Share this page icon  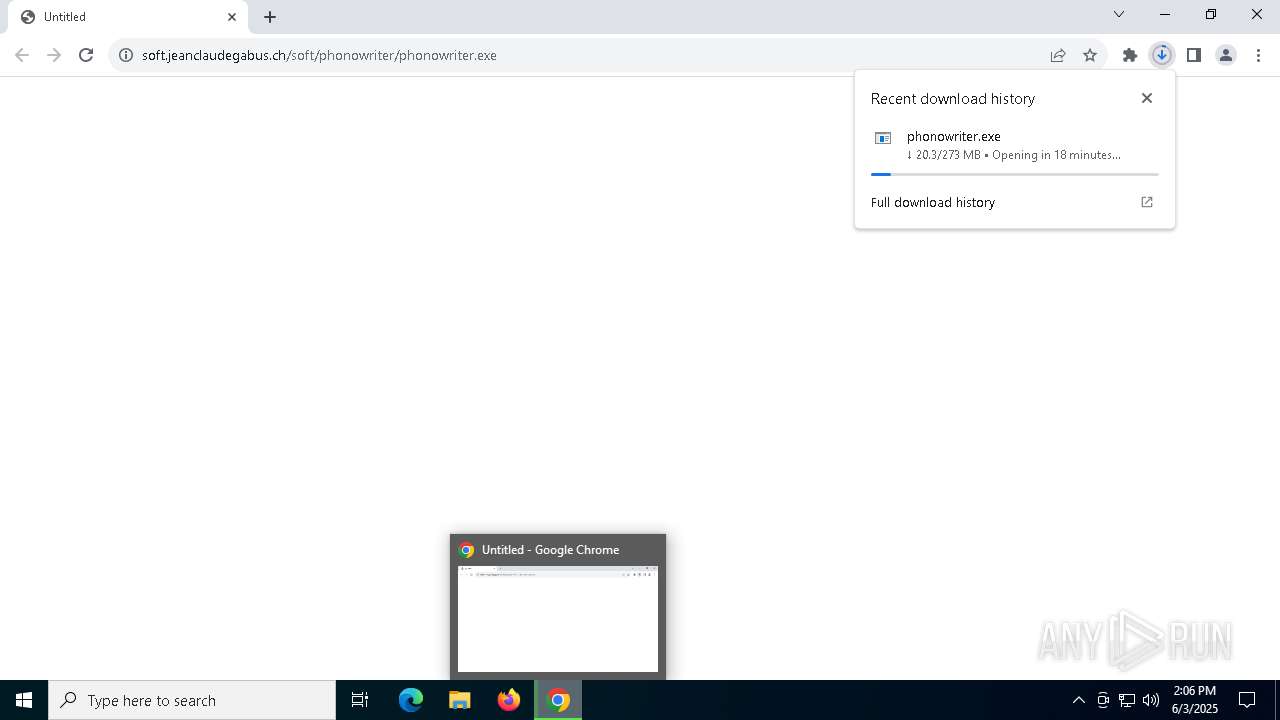(1058, 55)
